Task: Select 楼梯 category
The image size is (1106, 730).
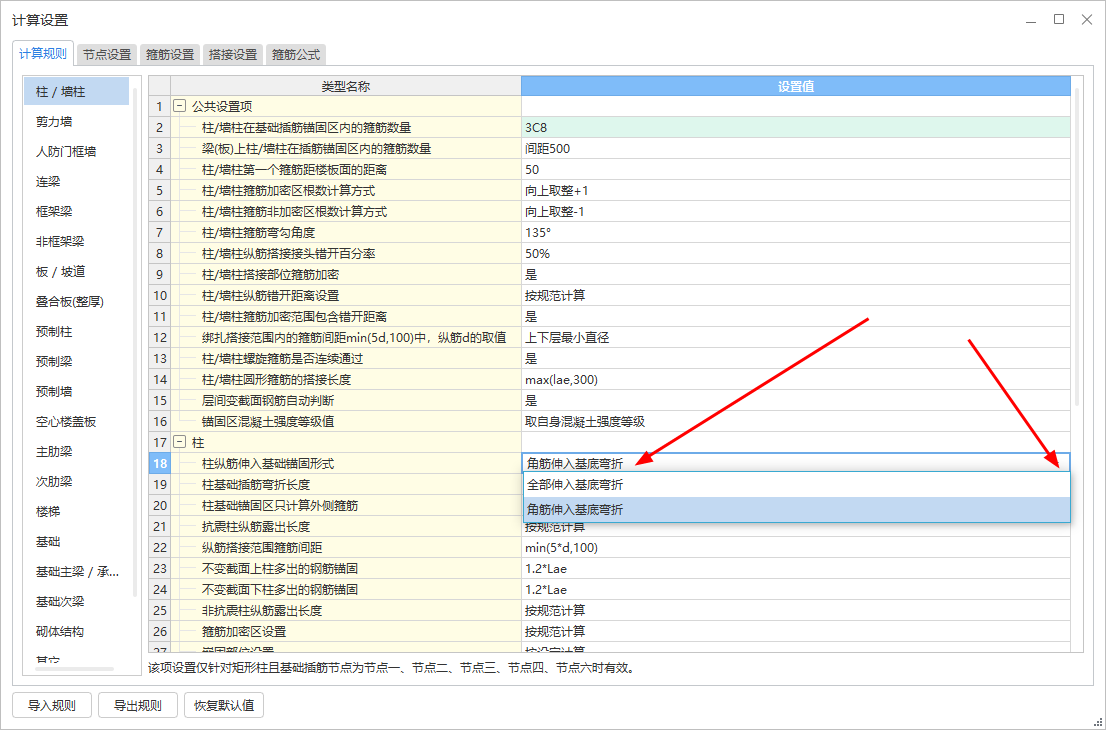Action: pos(77,511)
